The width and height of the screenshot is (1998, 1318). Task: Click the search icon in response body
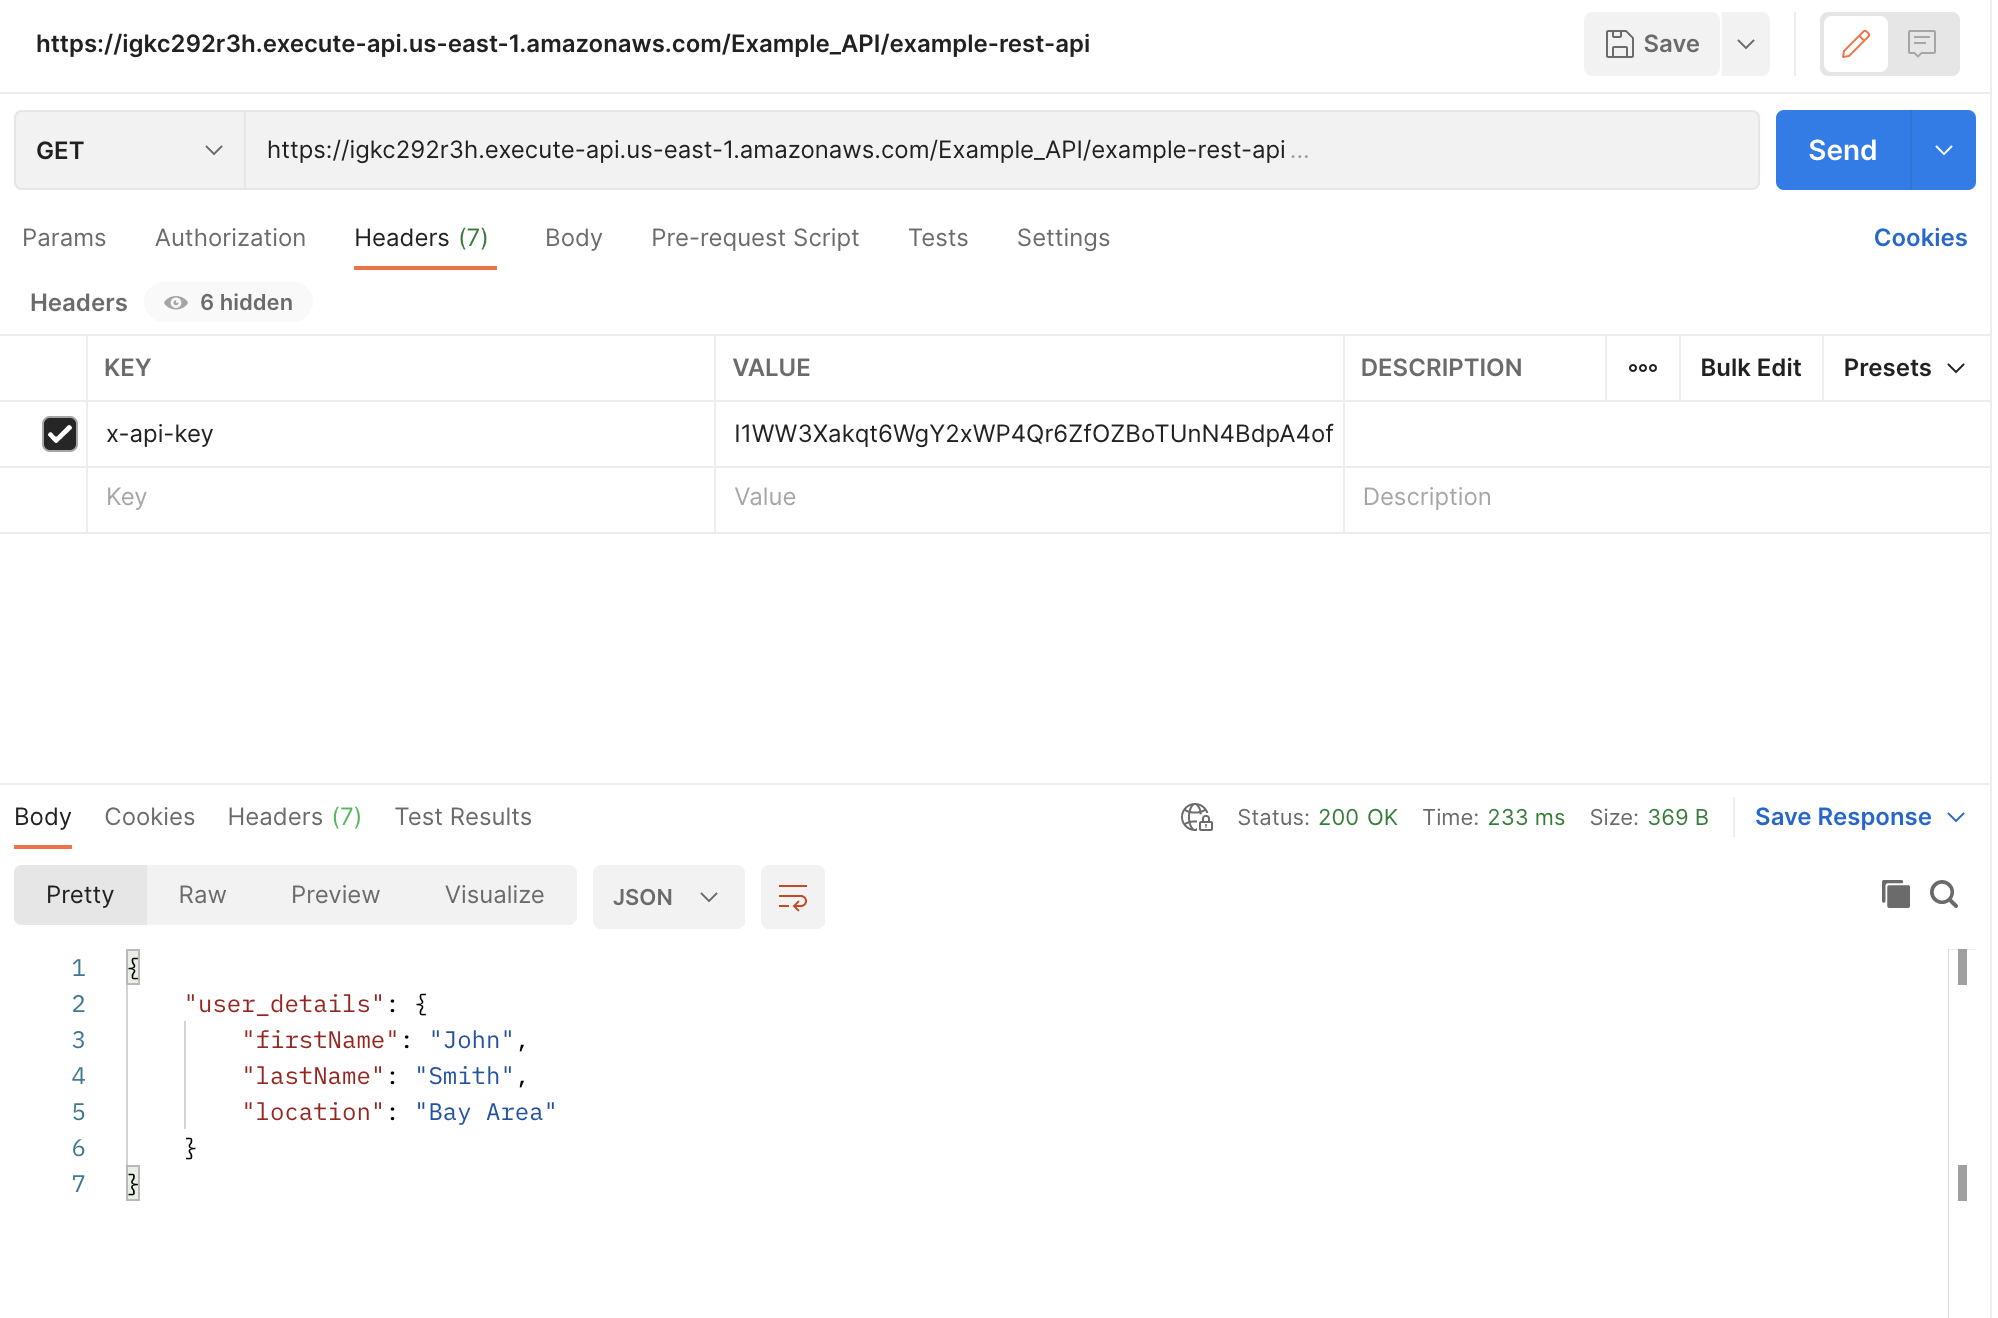1944,894
